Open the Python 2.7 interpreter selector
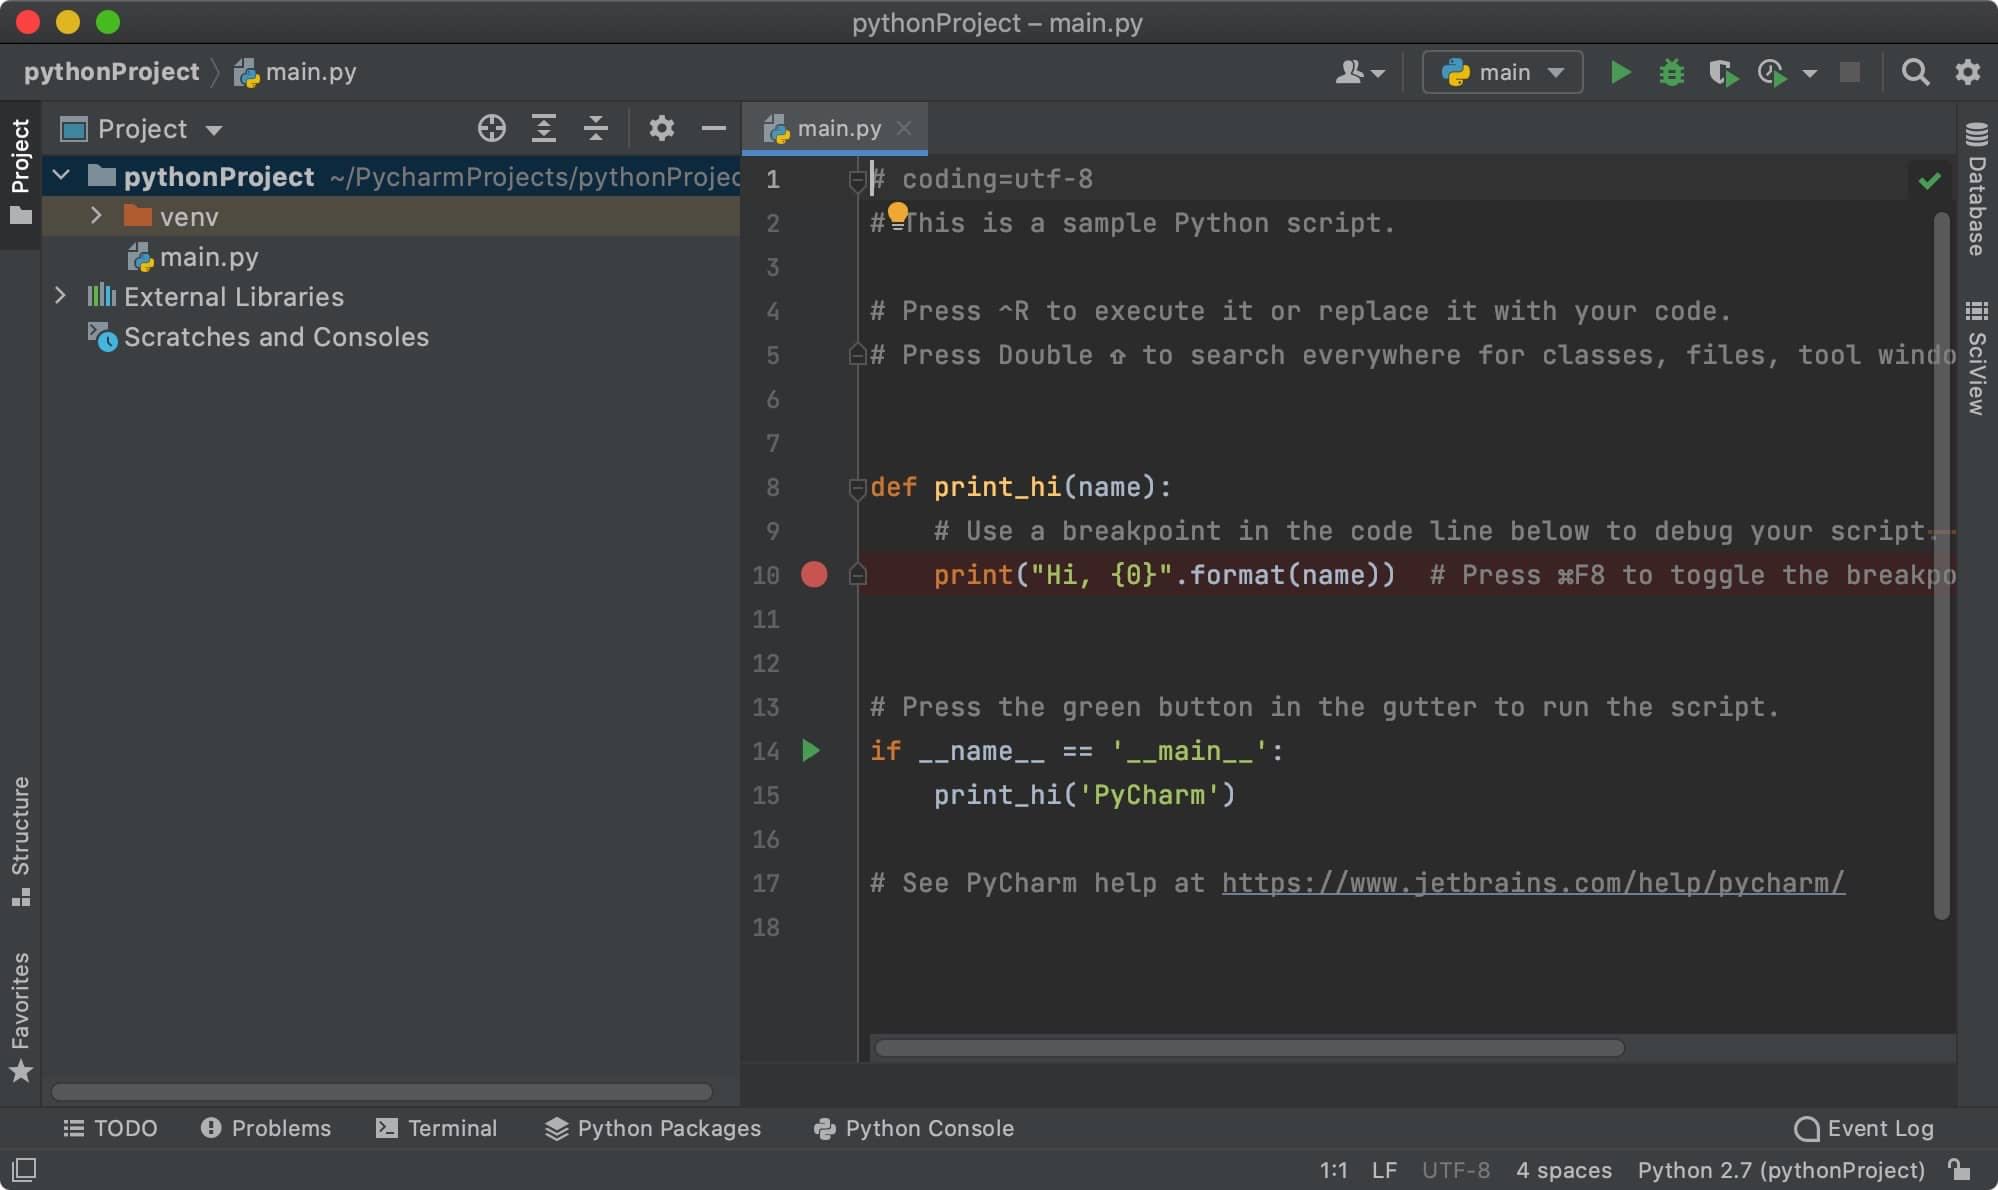 pos(1781,1170)
